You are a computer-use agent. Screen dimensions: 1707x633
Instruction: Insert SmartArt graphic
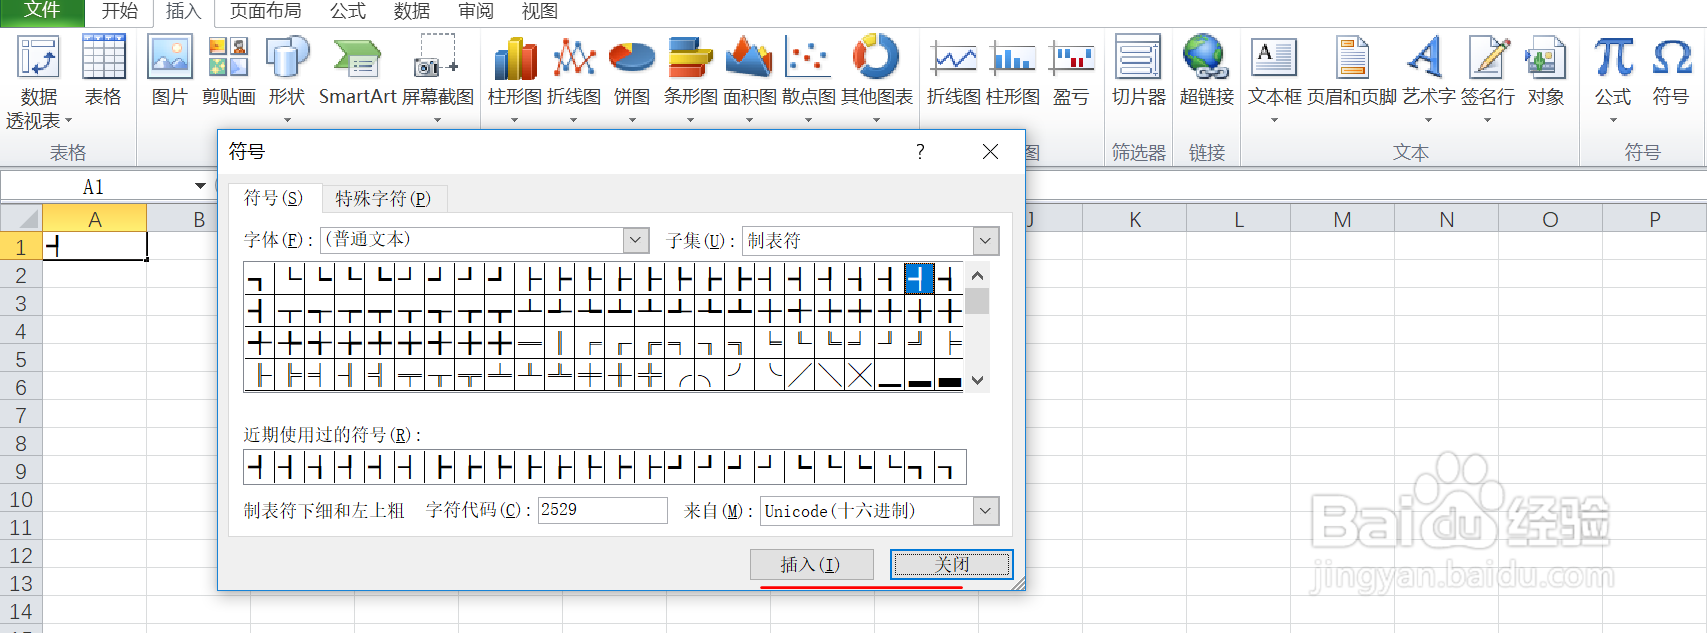tap(357, 71)
